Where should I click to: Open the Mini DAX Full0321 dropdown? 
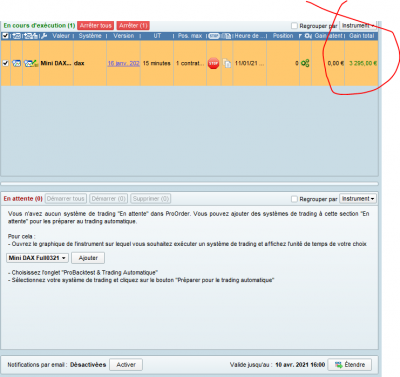click(x=37, y=258)
